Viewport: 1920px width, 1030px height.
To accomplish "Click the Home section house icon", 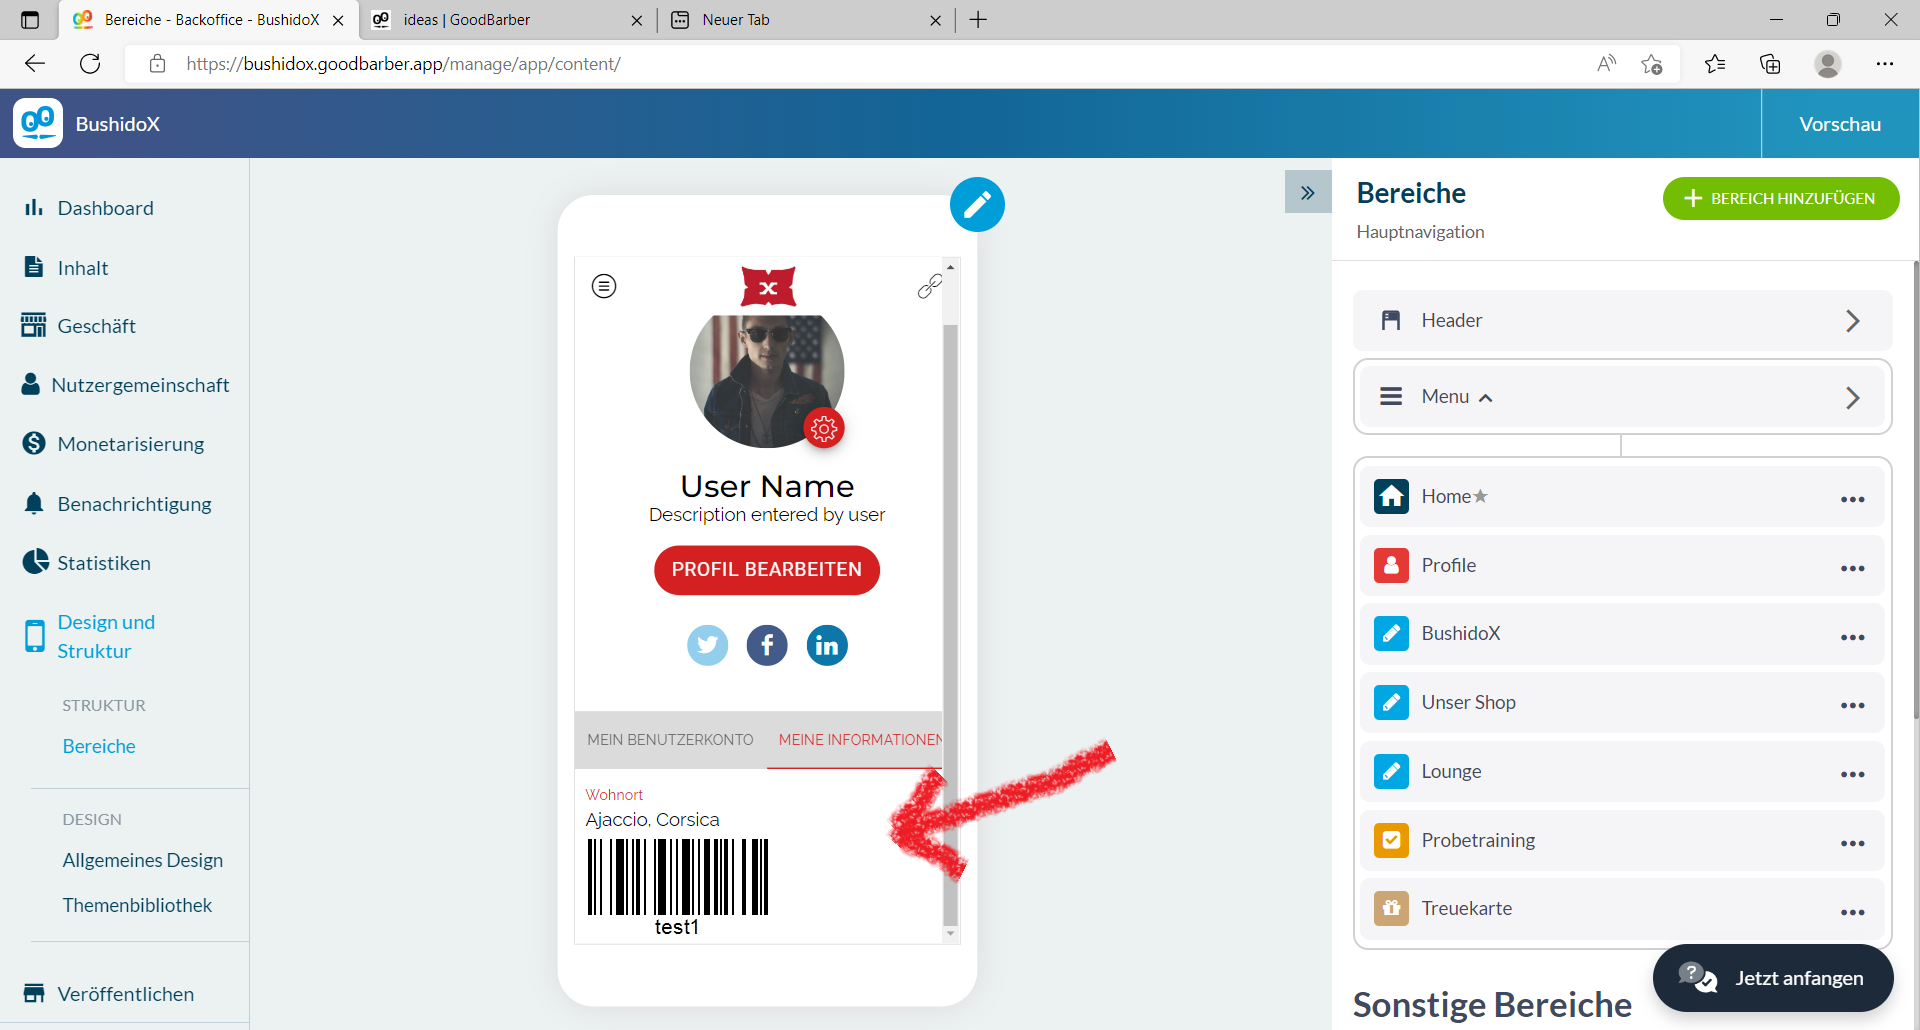I will pos(1391,496).
